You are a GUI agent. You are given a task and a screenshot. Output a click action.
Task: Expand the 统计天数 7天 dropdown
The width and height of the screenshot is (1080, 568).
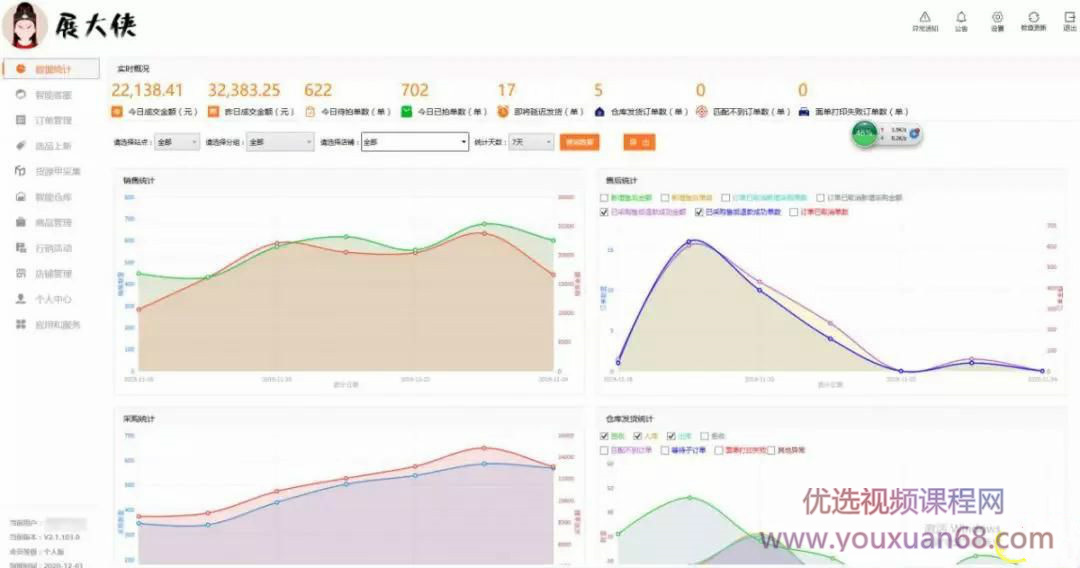pos(531,143)
